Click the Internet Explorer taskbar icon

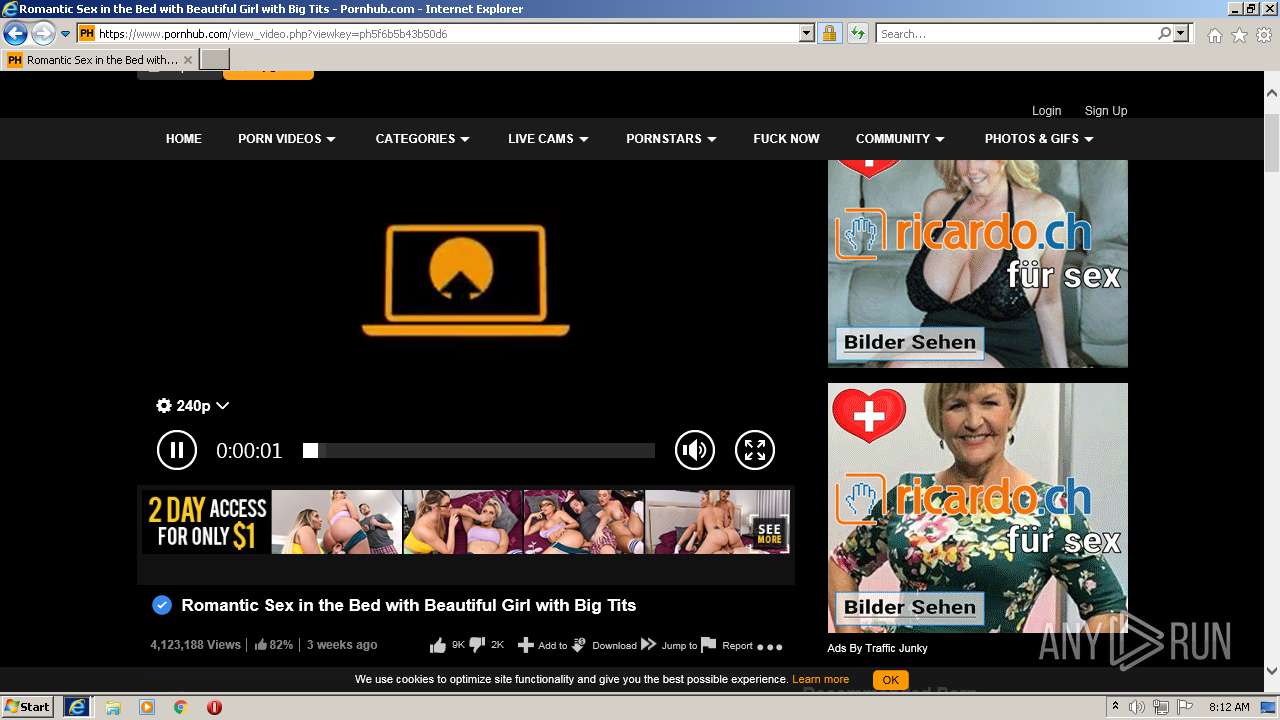[76, 707]
